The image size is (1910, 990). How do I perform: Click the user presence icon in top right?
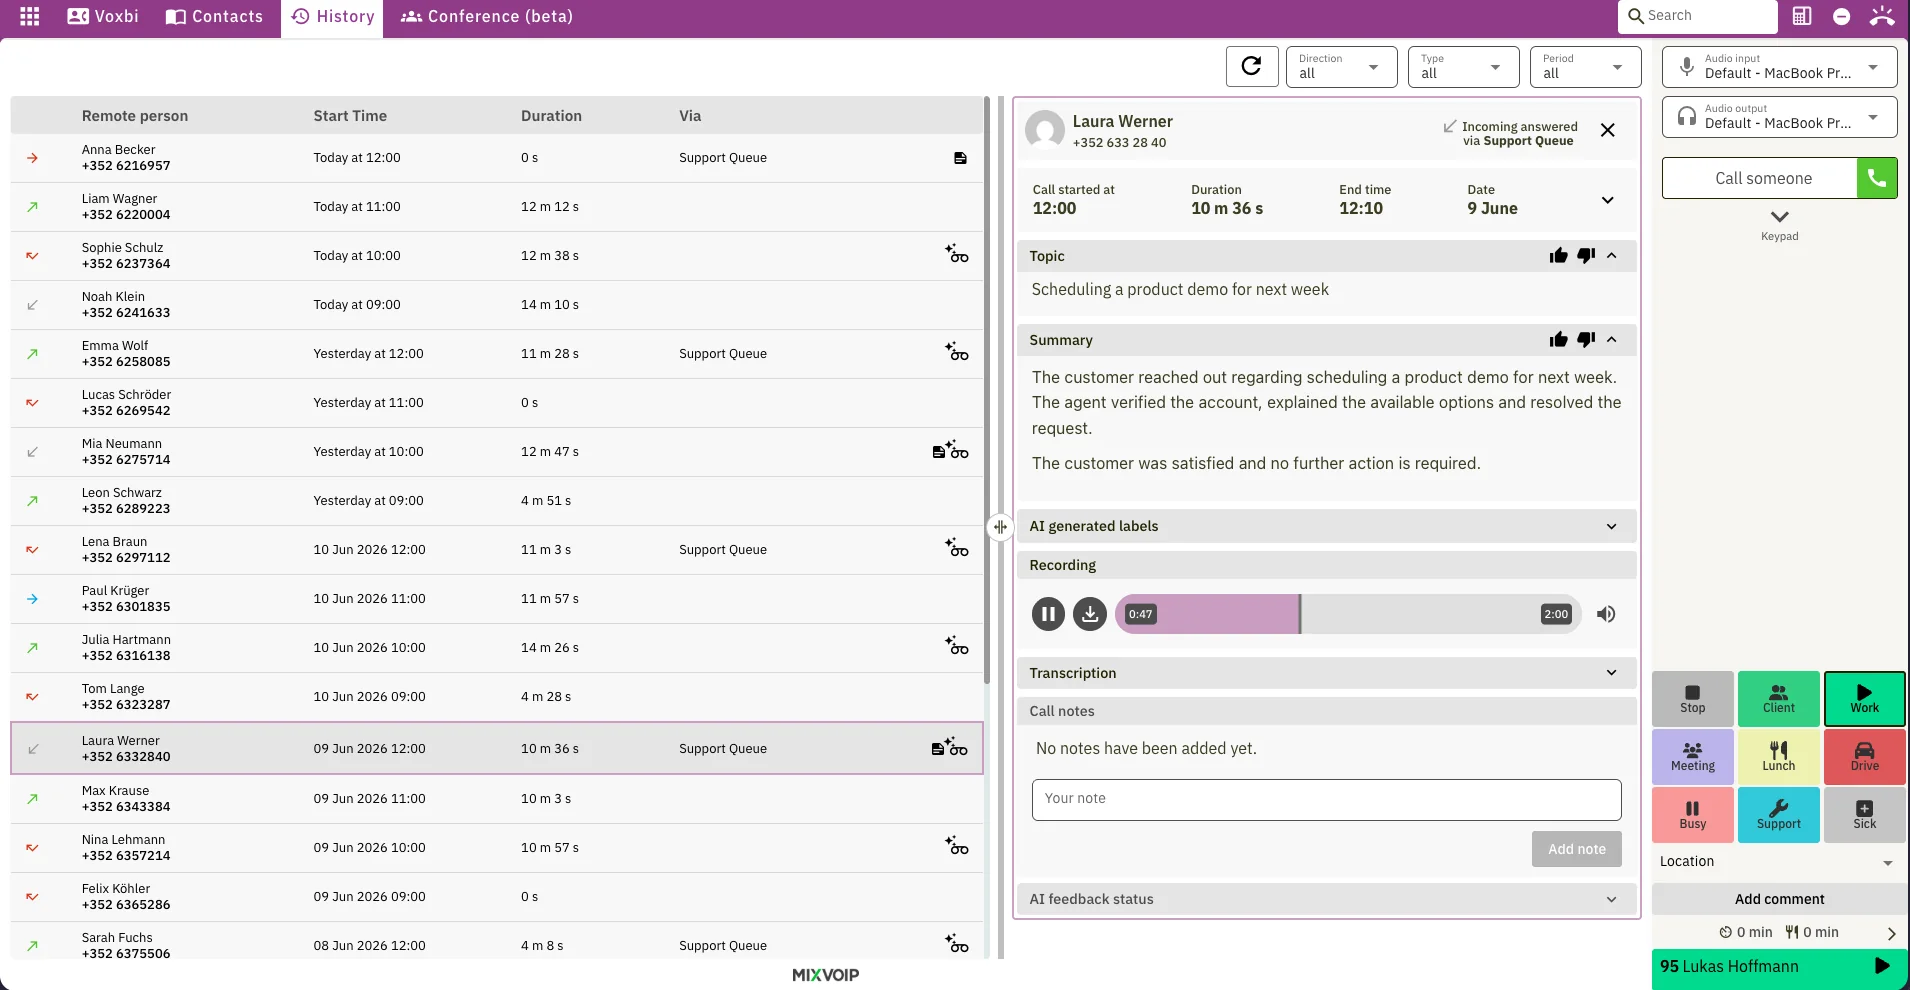[x=1882, y=16]
